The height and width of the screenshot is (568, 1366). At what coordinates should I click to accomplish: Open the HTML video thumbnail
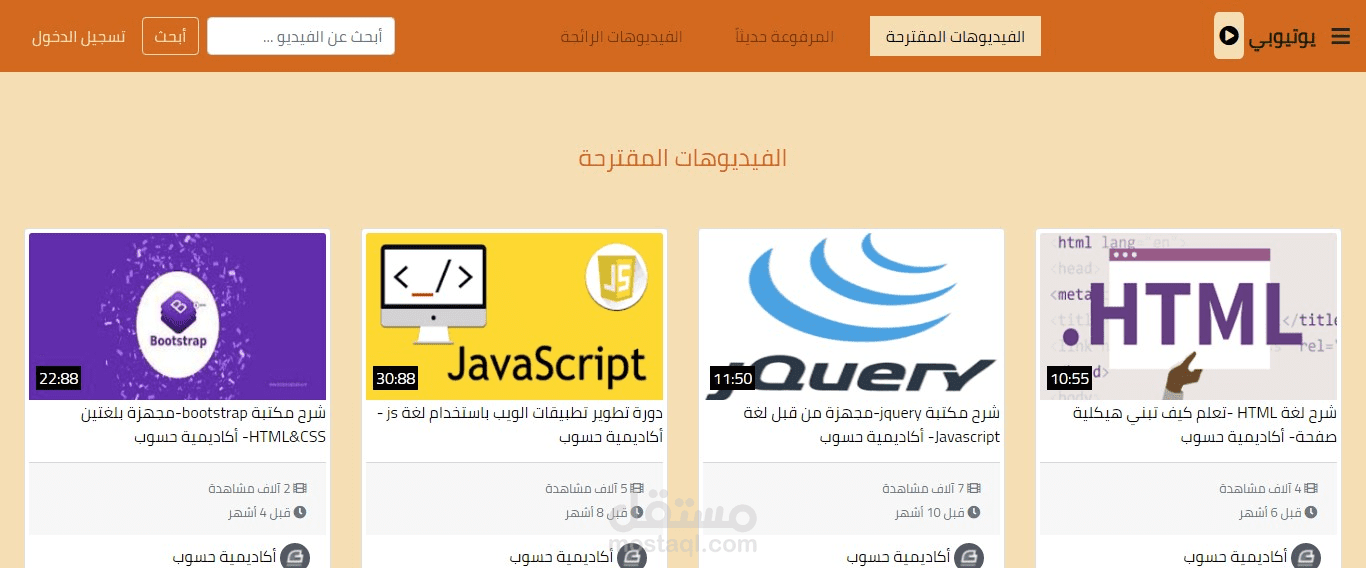(1188, 316)
